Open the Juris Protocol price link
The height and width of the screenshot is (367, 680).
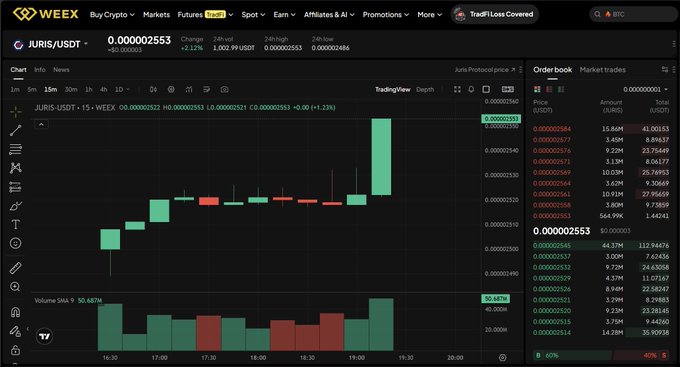point(485,69)
